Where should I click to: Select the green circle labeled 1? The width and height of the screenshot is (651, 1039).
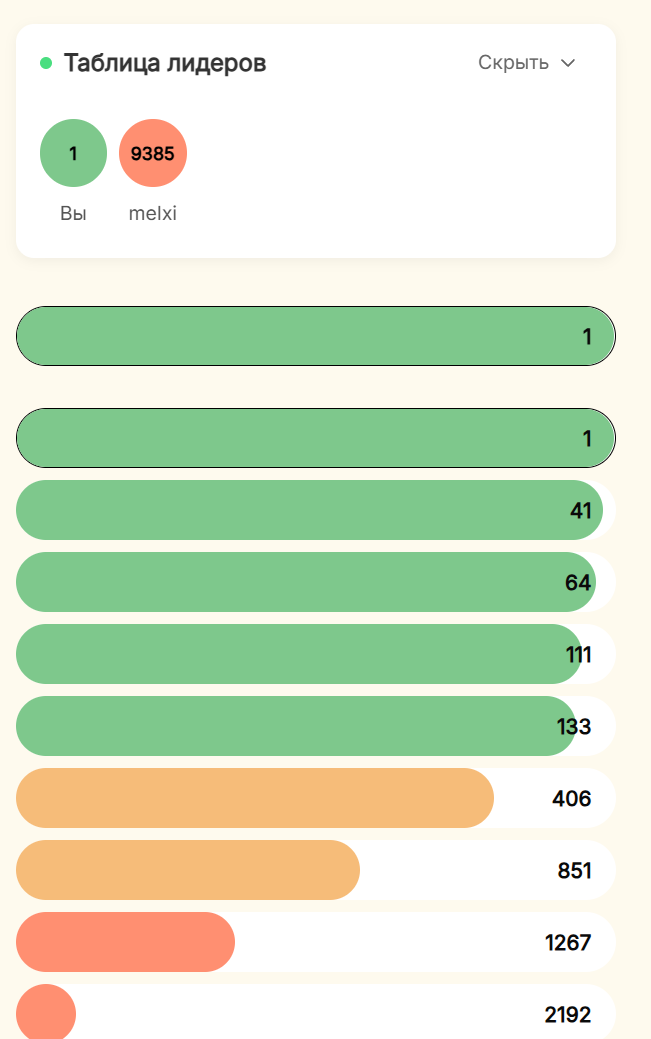click(x=74, y=153)
